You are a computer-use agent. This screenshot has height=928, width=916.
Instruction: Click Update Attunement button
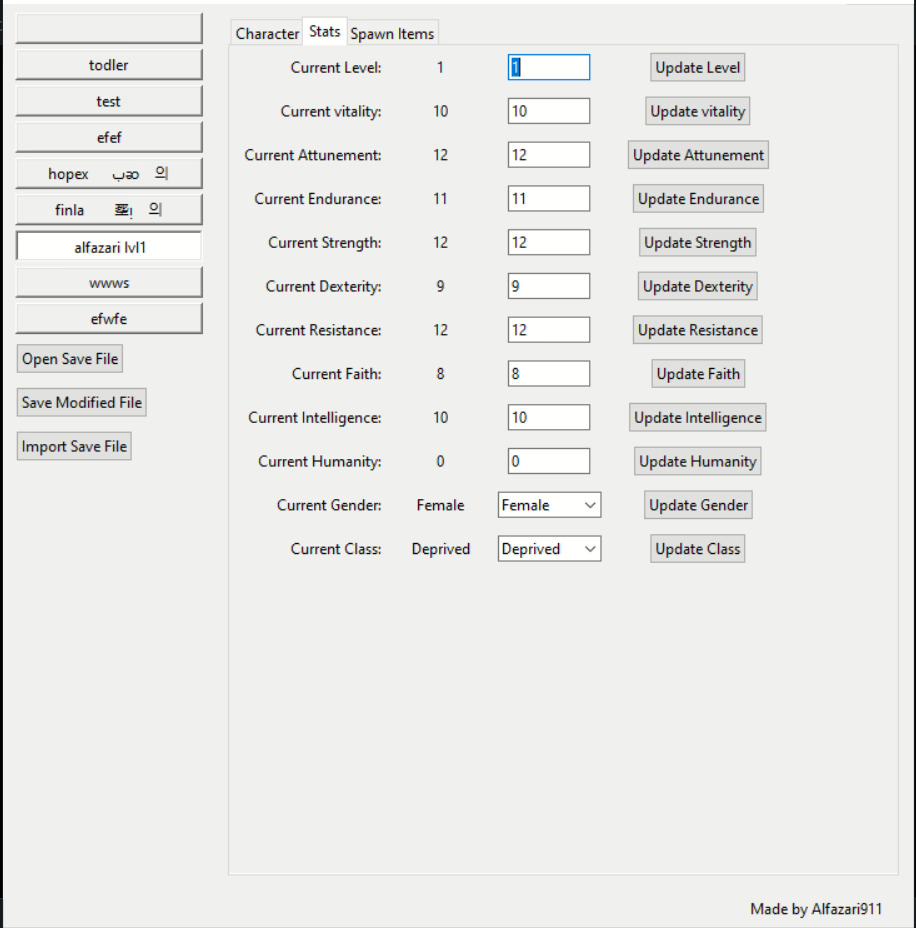[698, 155]
